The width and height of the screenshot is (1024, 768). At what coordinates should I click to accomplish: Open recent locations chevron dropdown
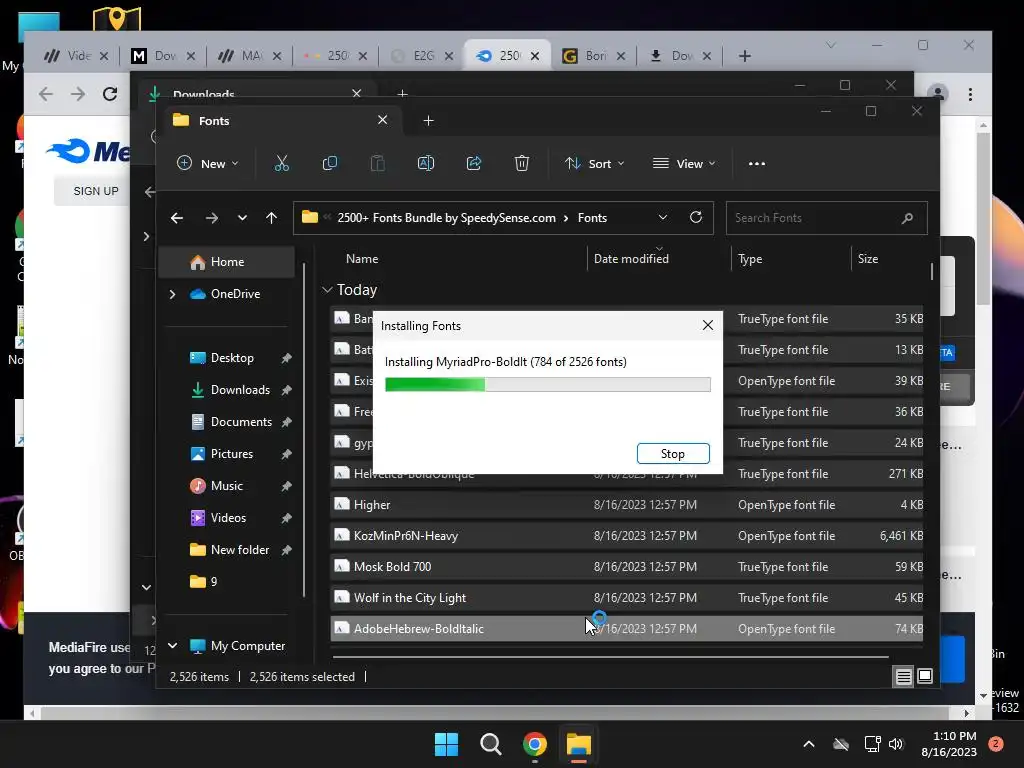tap(242, 218)
